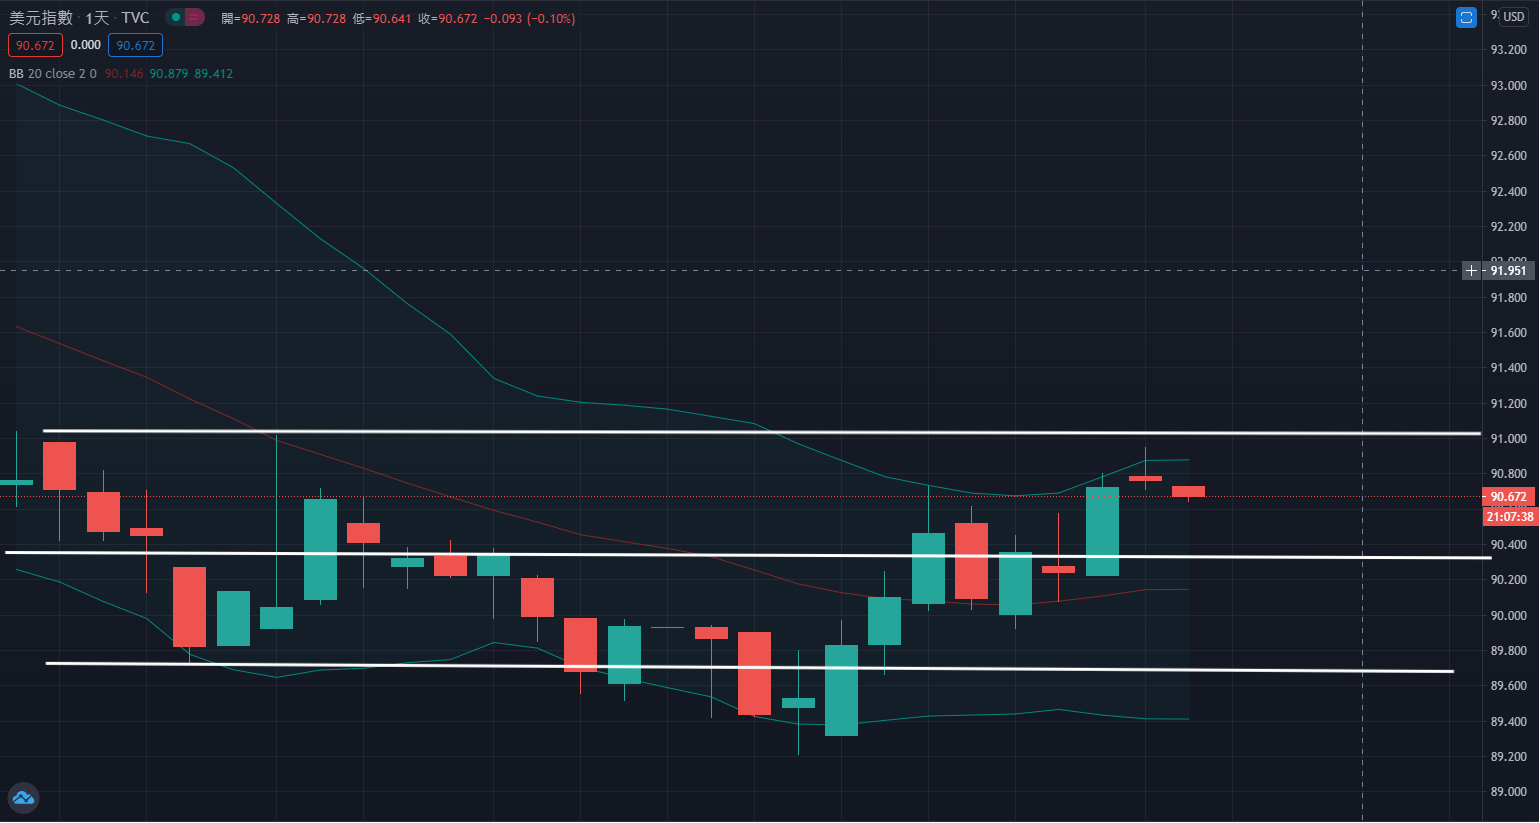Click the TVC exchange label in title
This screenshot has width=1540, height=823.
coord(135,18)
